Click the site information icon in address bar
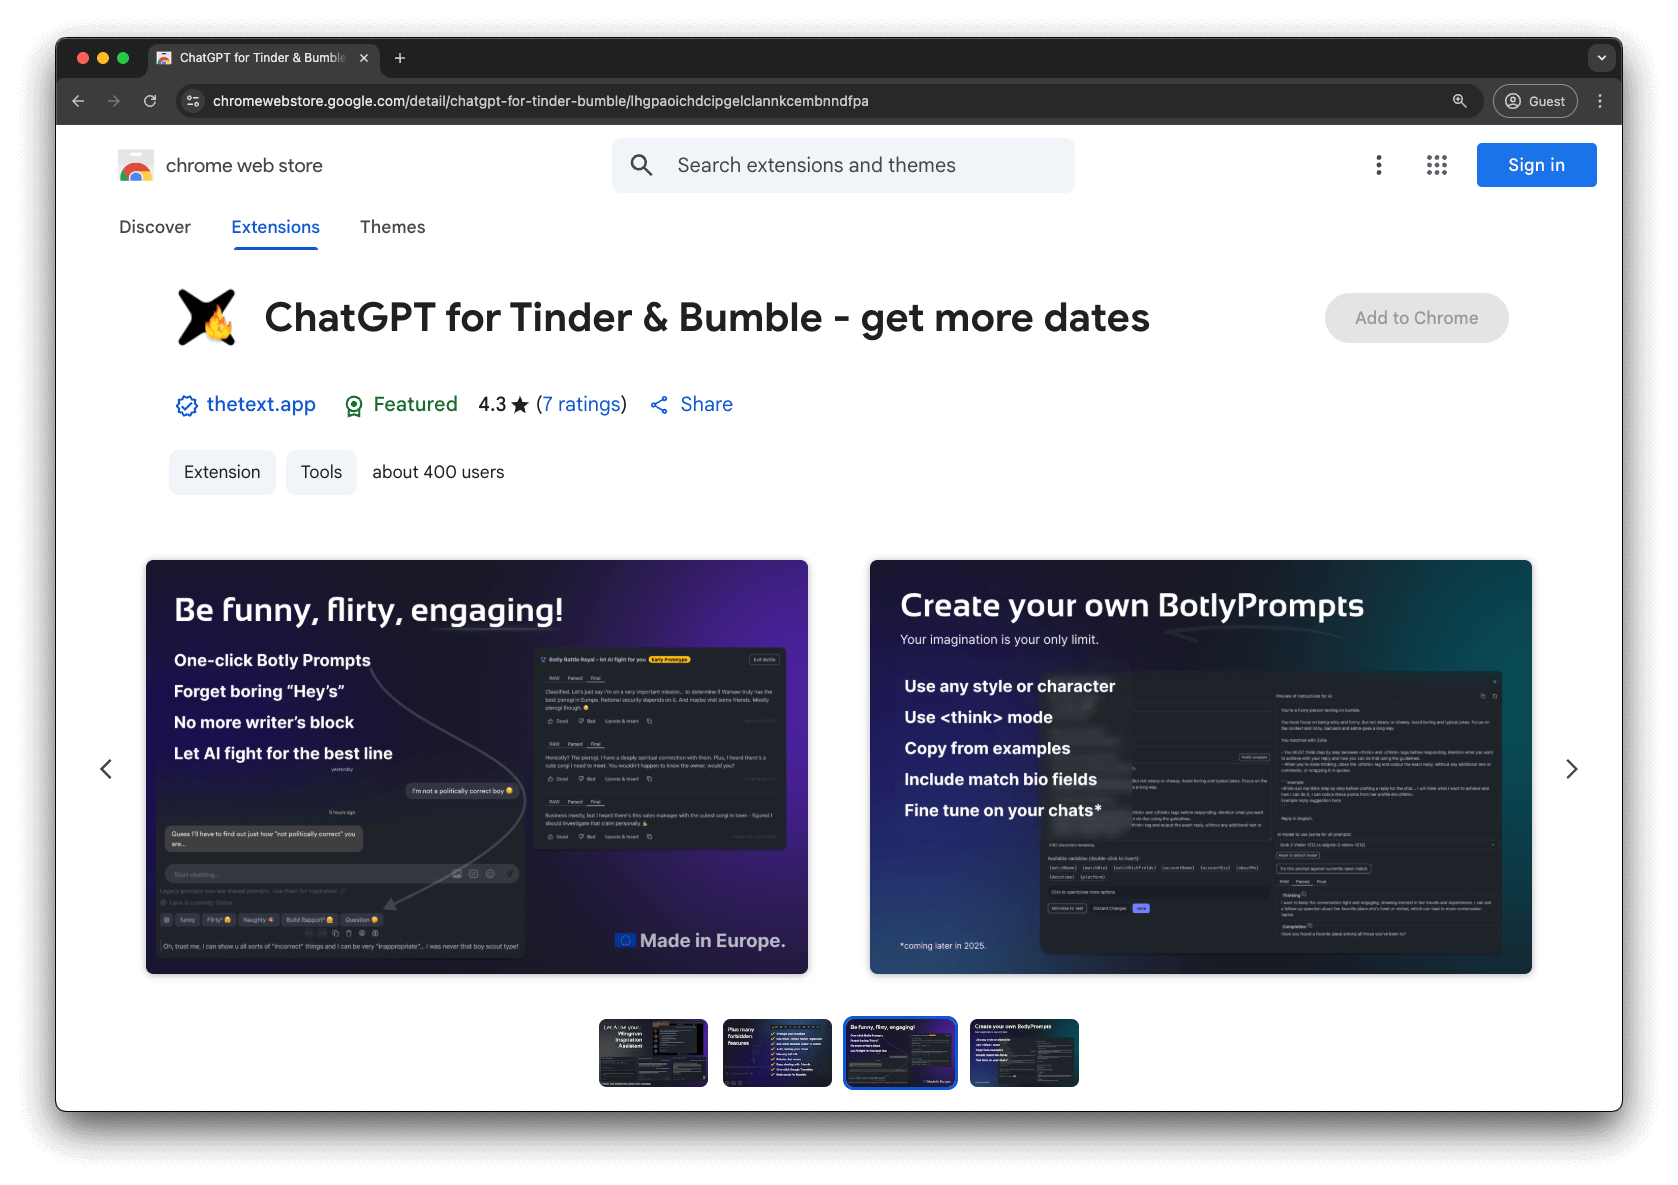This screenshot has height=1185, width=1678. point(194,101)
